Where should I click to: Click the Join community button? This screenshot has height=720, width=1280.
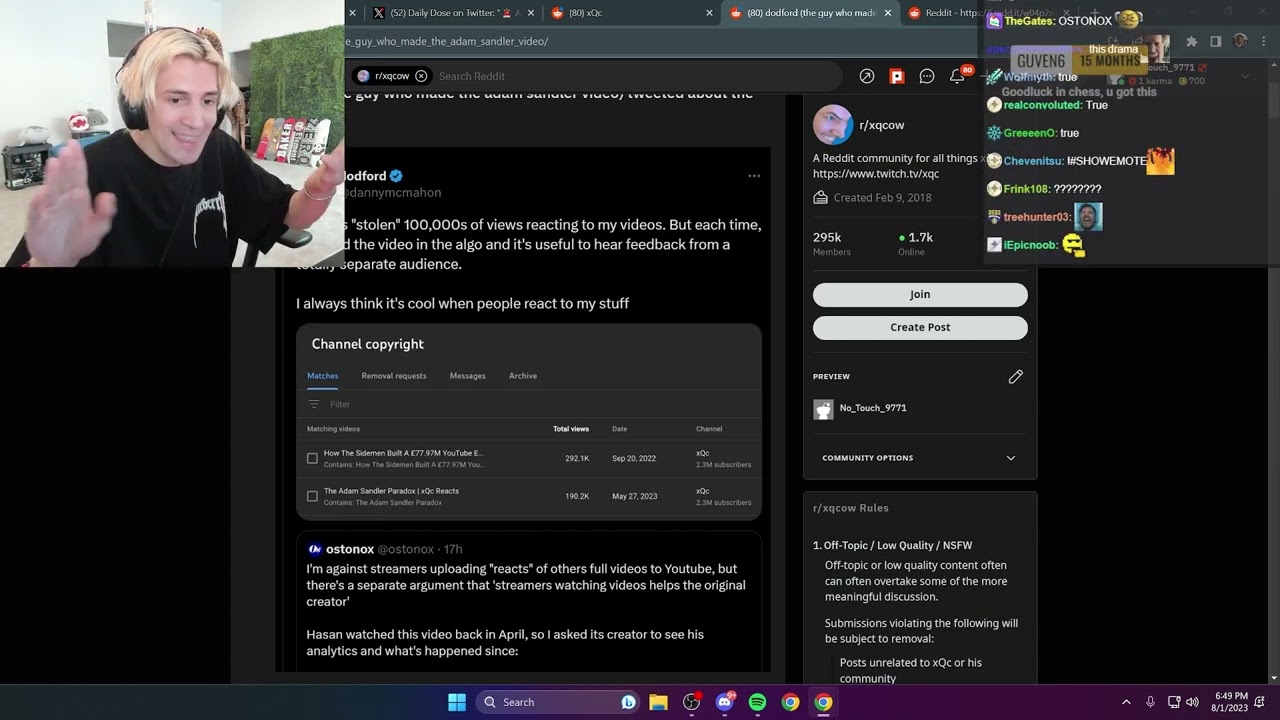coord(920,294)
